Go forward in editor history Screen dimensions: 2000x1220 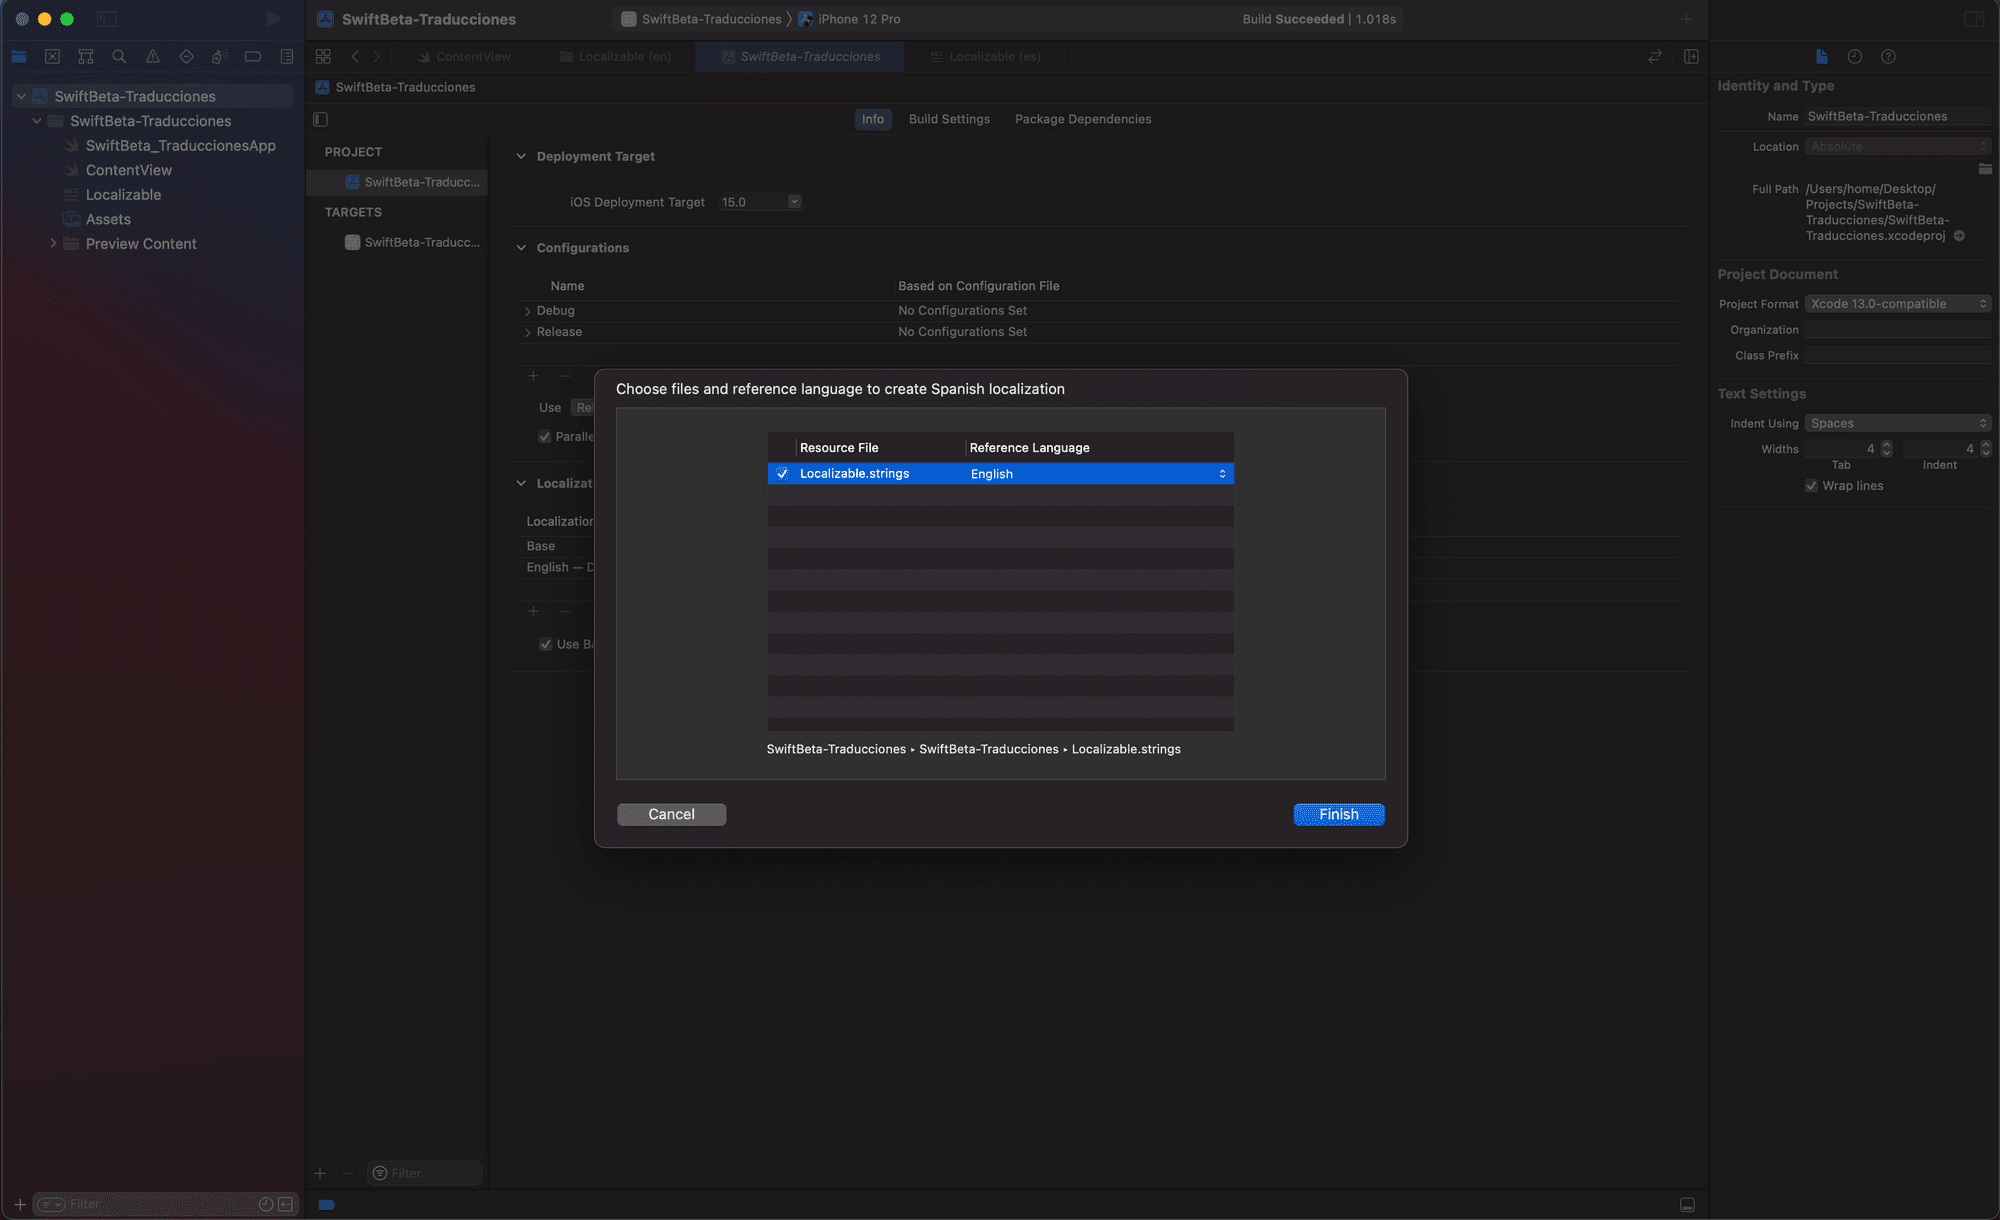pos(377,57)
